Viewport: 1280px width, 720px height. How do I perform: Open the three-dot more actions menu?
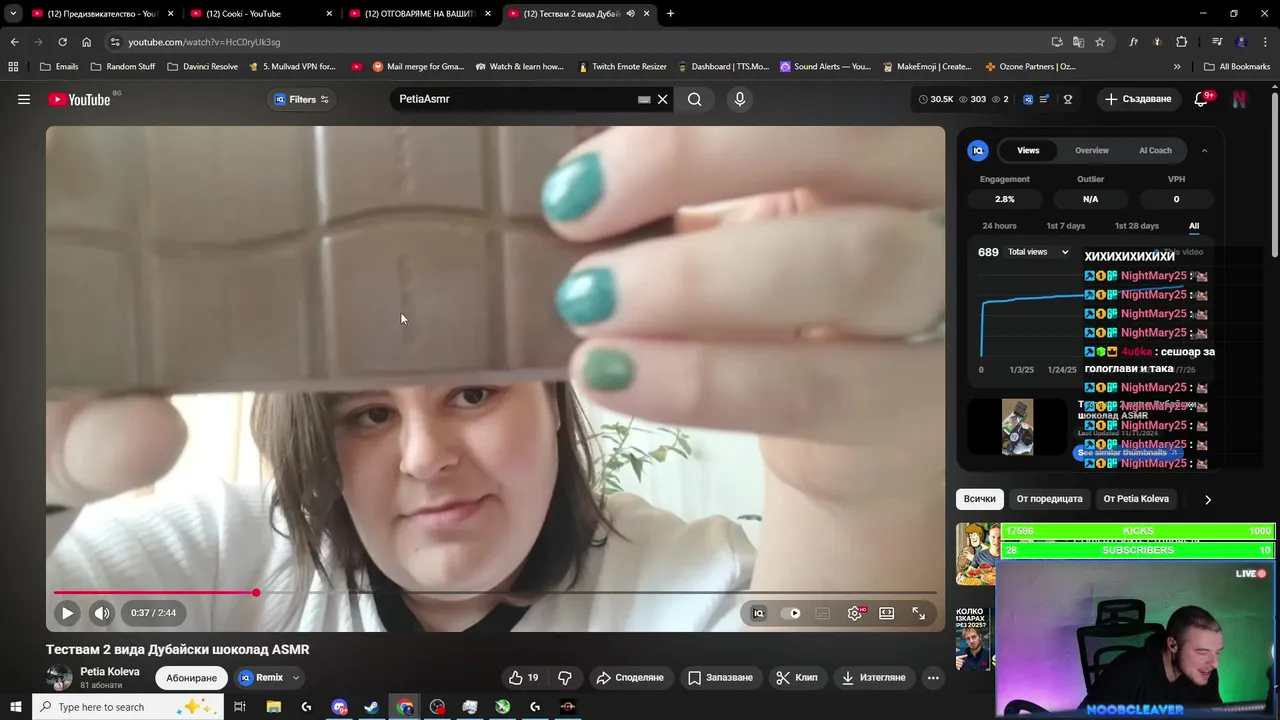tap(933, 677)
